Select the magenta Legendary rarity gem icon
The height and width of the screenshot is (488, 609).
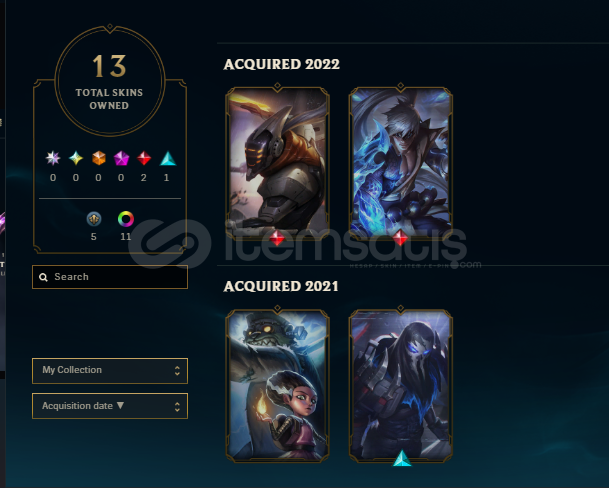click(121, 158)
